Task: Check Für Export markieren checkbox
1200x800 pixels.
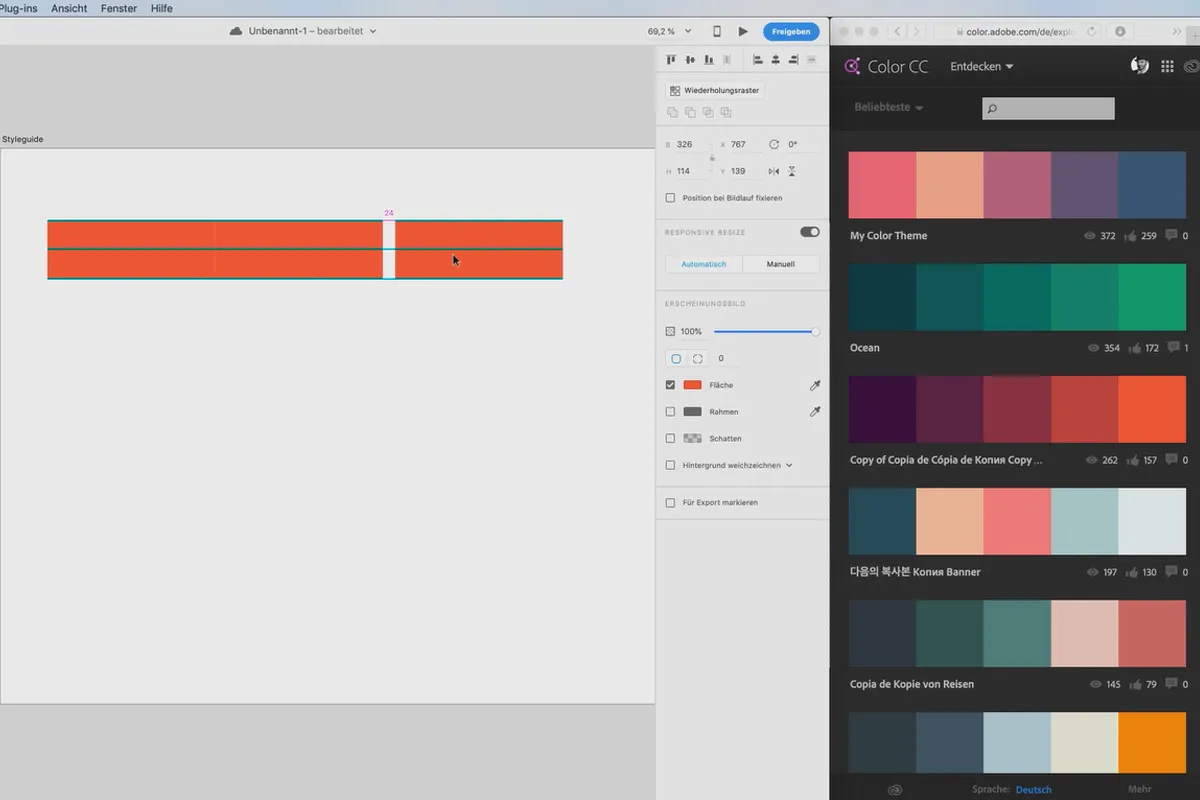Action: click(670, 502)
